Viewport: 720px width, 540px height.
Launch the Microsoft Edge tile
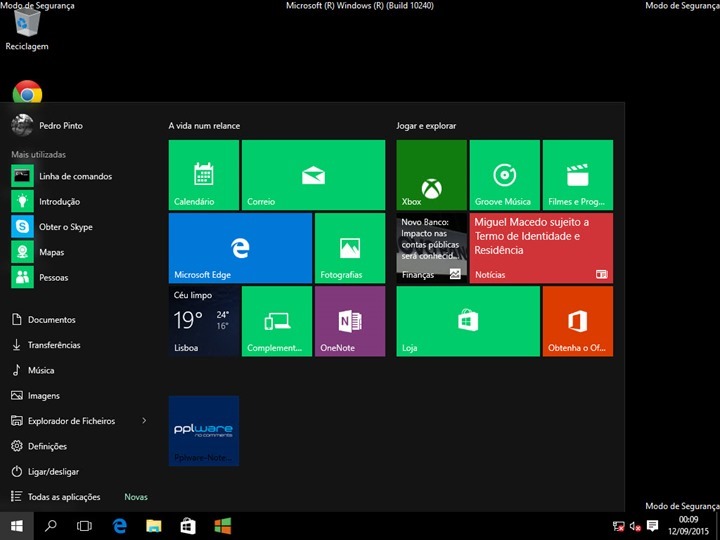(x=240, y=248)
